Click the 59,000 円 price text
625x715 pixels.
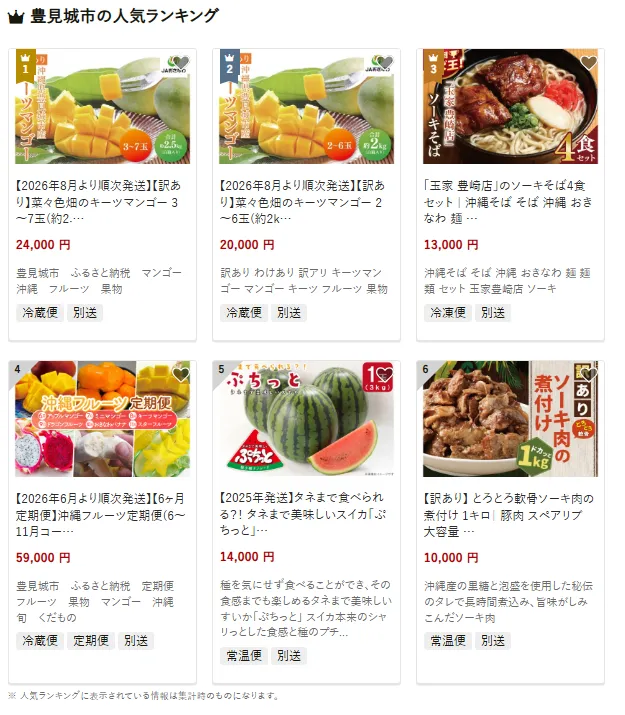click(x=43, y=558)
